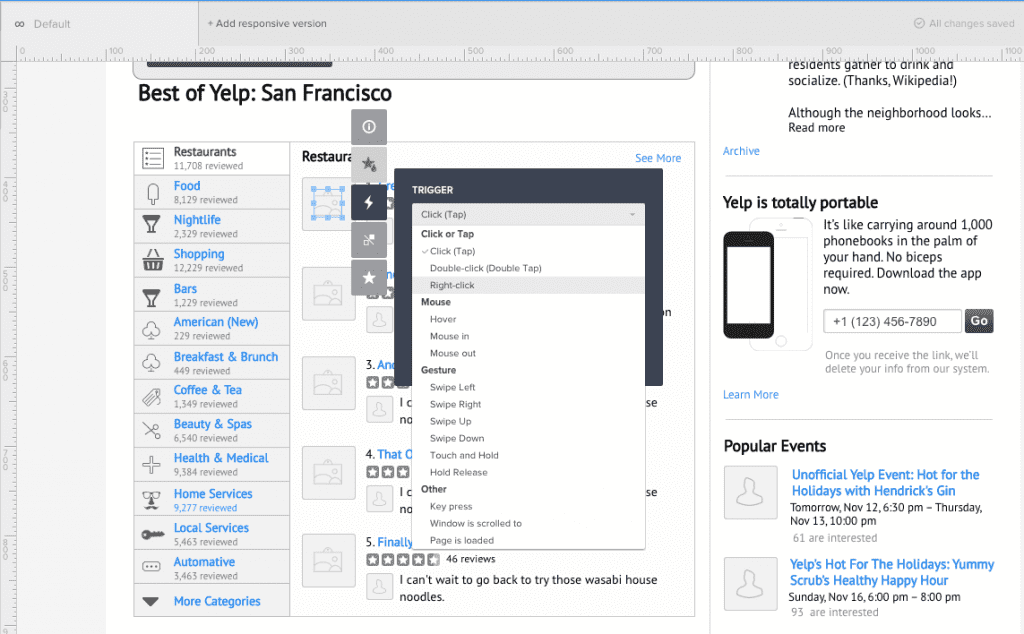The width and height of the screenshot is (1024, 634).
Task: Click the phone illustration image
Action: [767, 285]
